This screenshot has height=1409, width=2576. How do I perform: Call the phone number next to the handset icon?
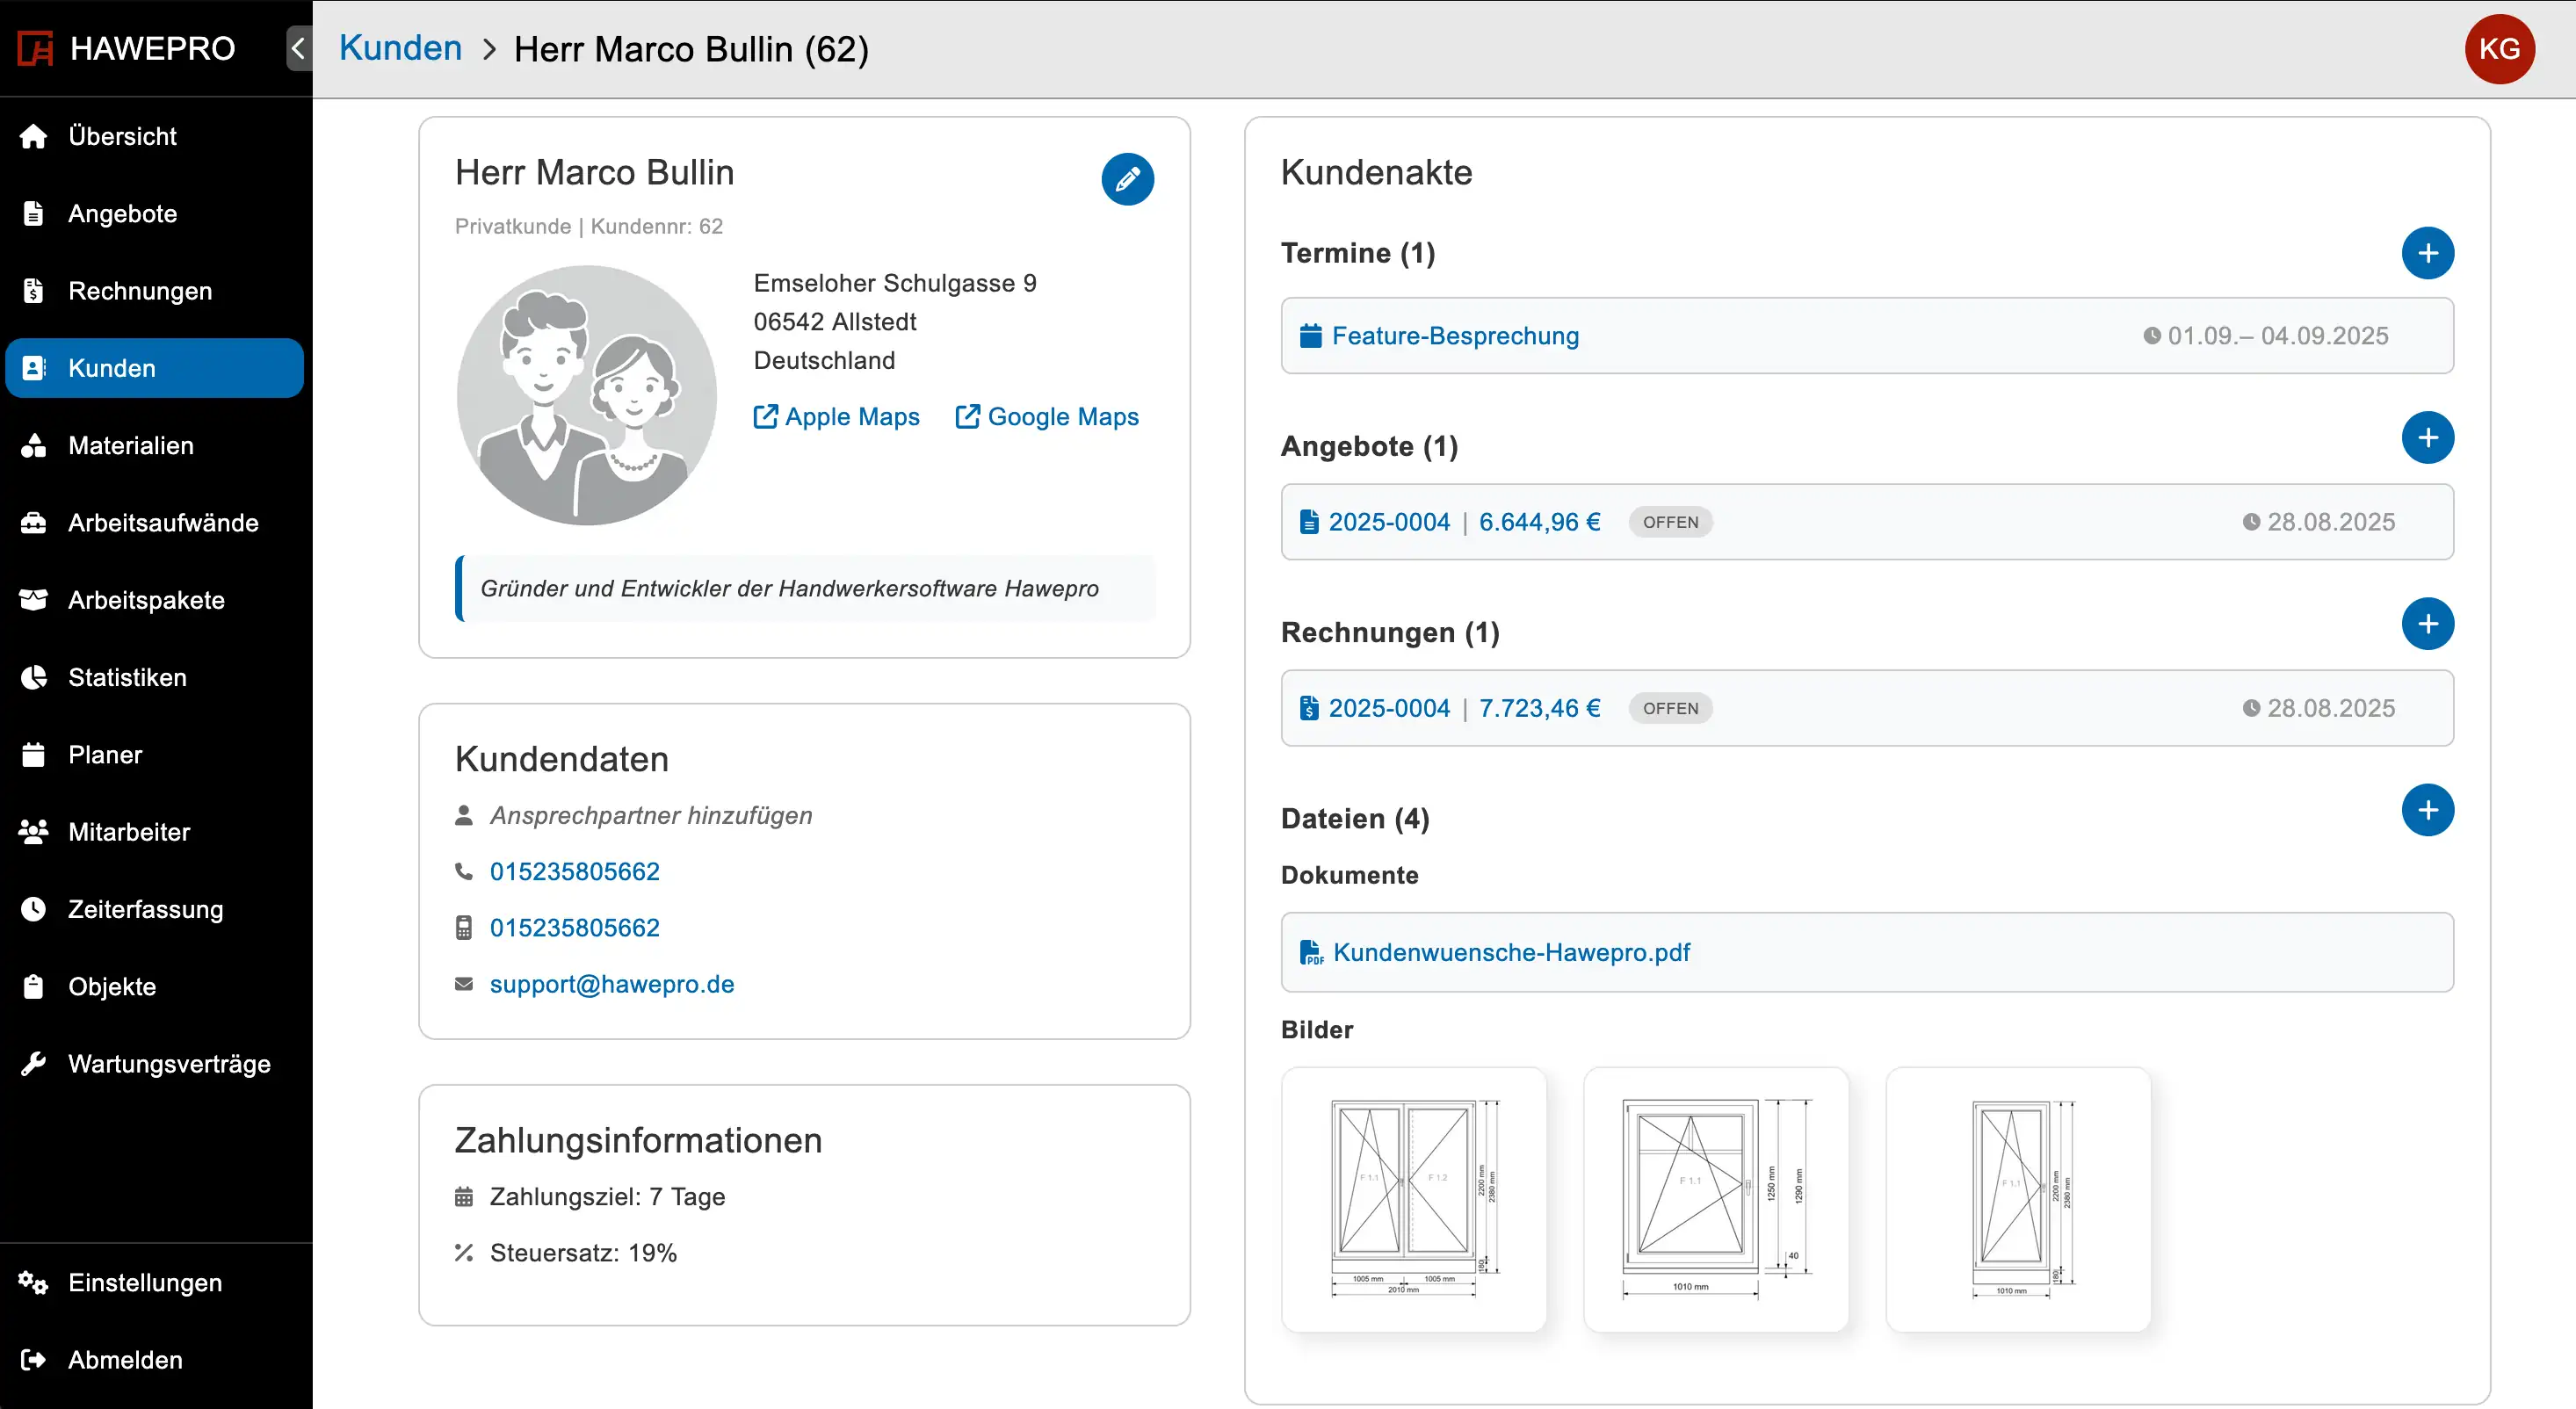point(575,872)
